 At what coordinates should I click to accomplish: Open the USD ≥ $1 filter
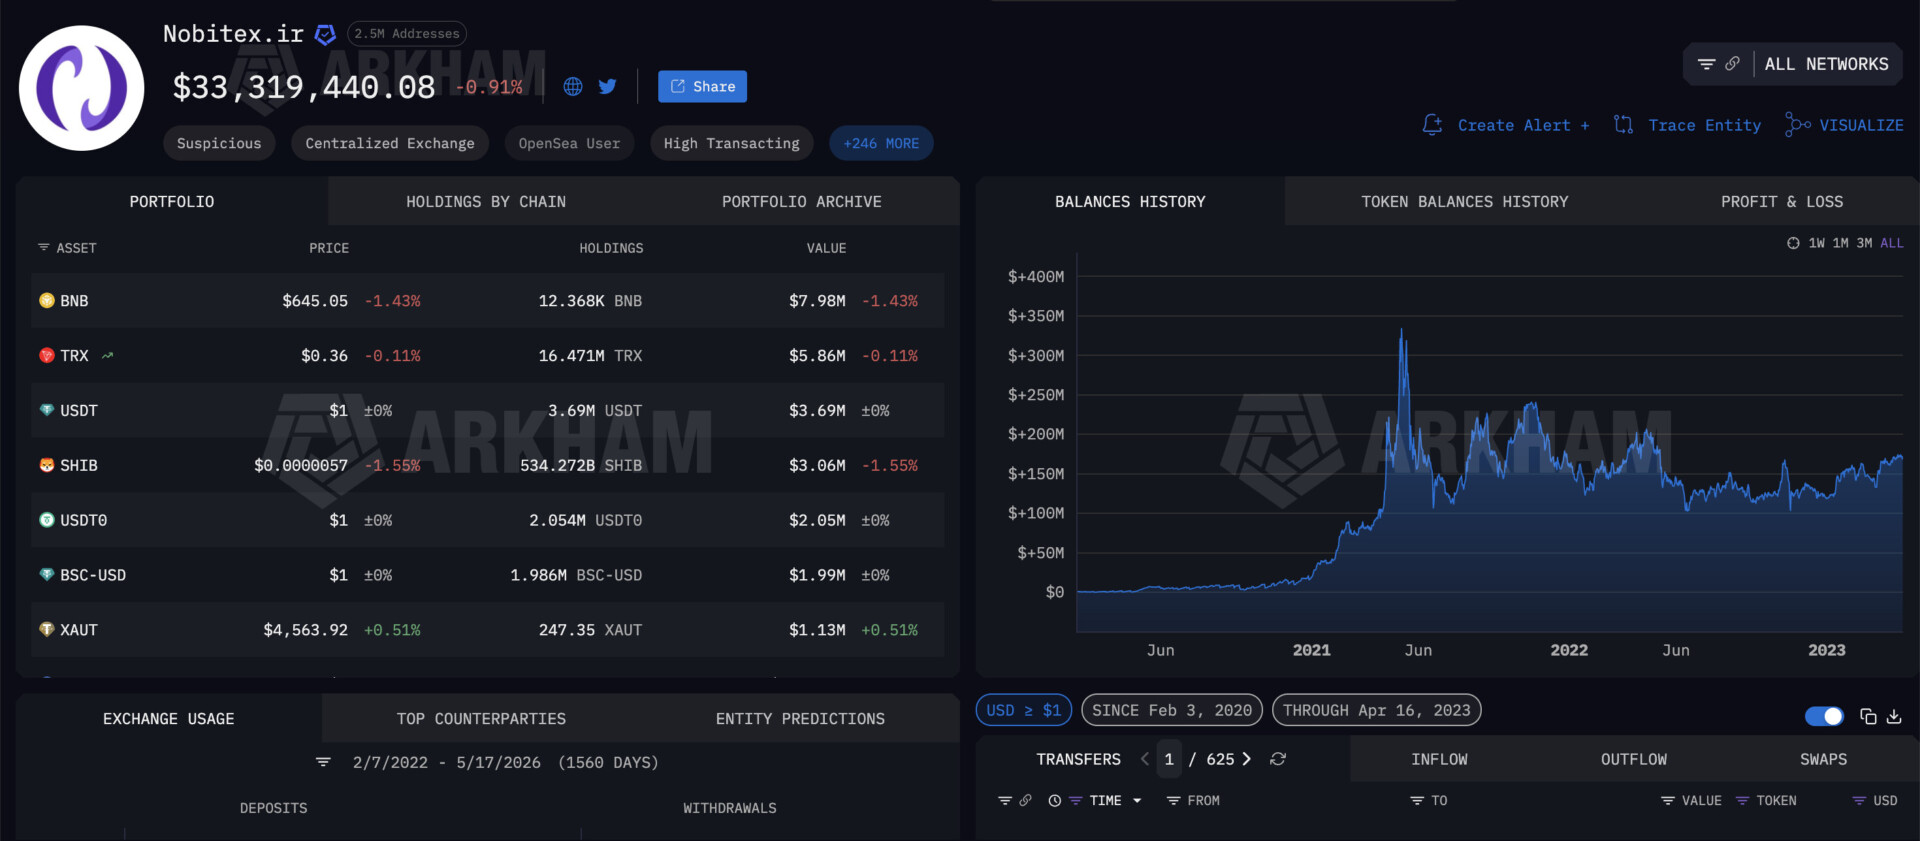[x=1024, y=710]
